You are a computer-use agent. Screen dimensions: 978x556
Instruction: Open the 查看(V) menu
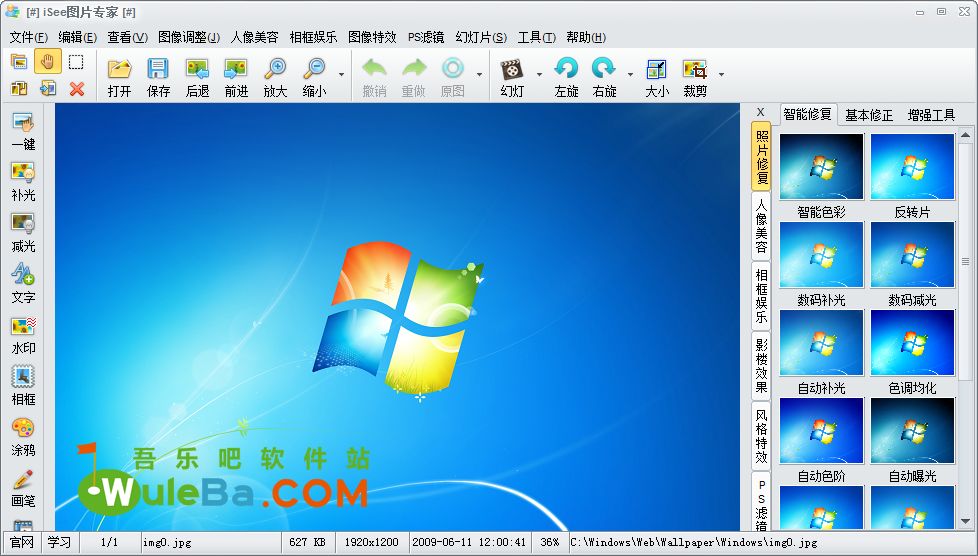click(127, 37)
